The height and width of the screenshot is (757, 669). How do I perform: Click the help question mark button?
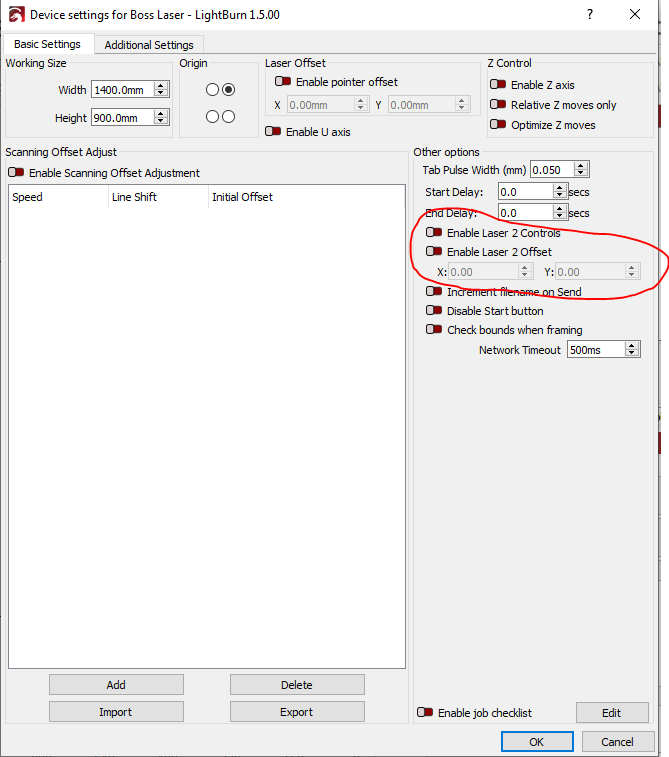tap(590, 15)
